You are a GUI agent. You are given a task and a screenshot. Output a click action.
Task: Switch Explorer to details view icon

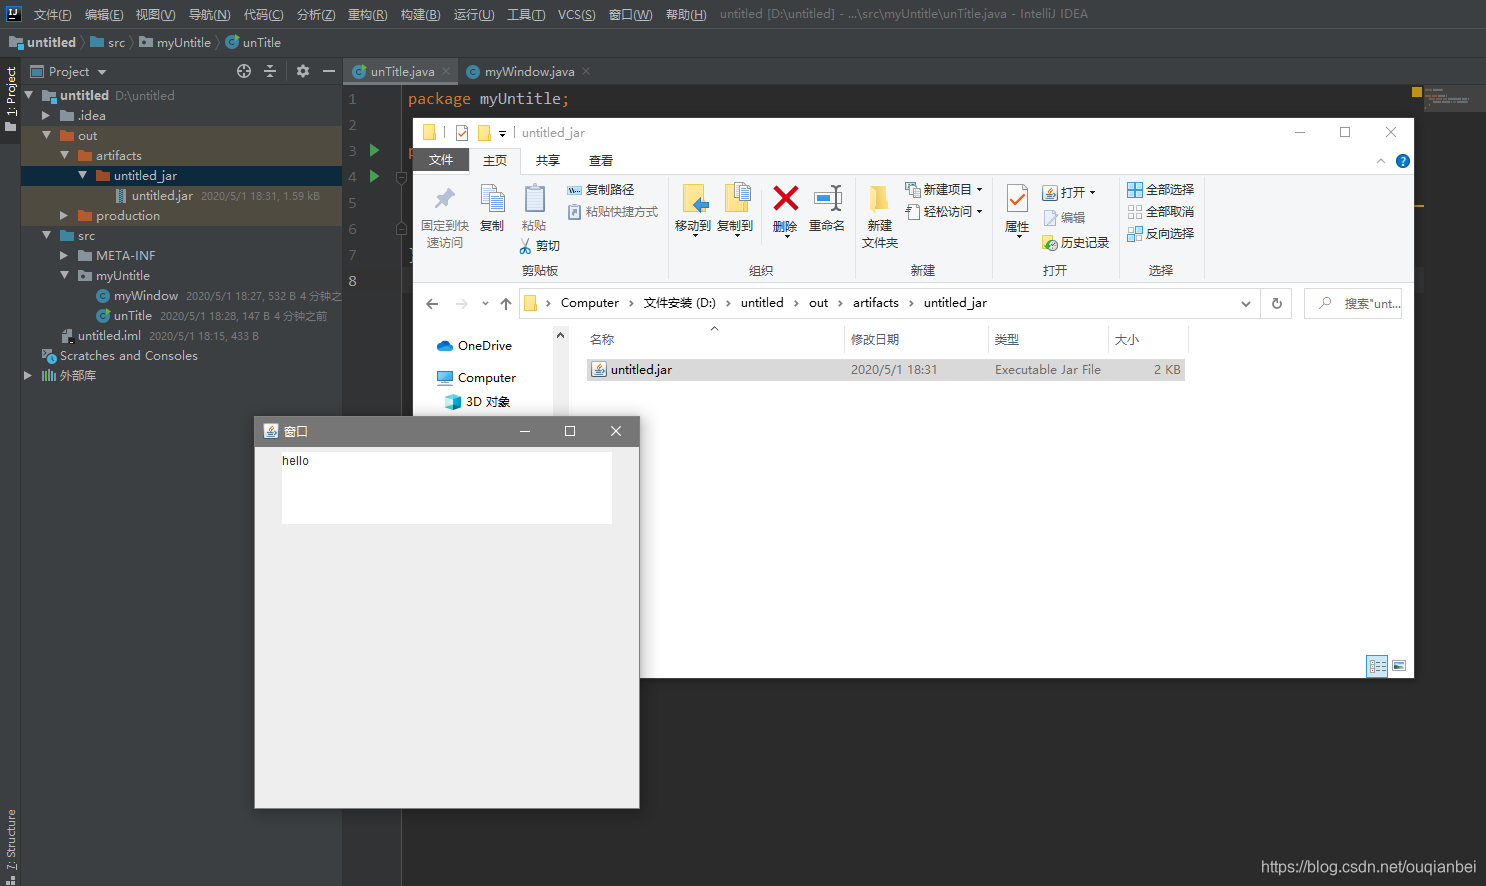1377,666
